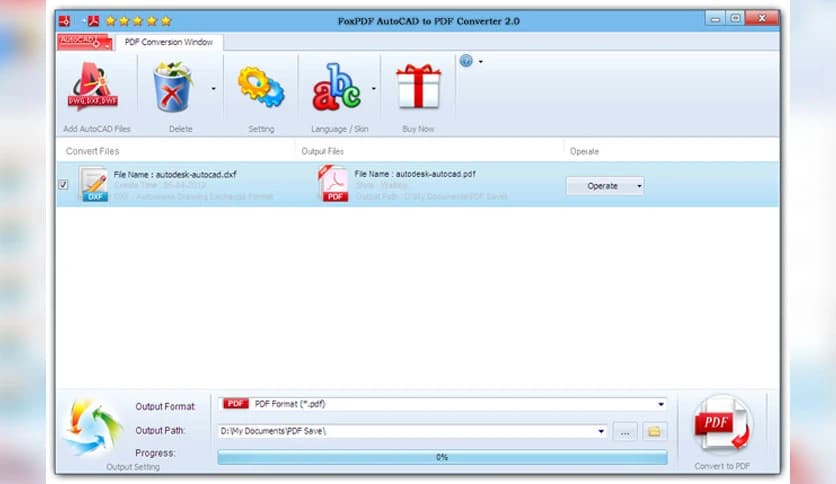Click the Buy Now gift icon

(x=418, y=86)
